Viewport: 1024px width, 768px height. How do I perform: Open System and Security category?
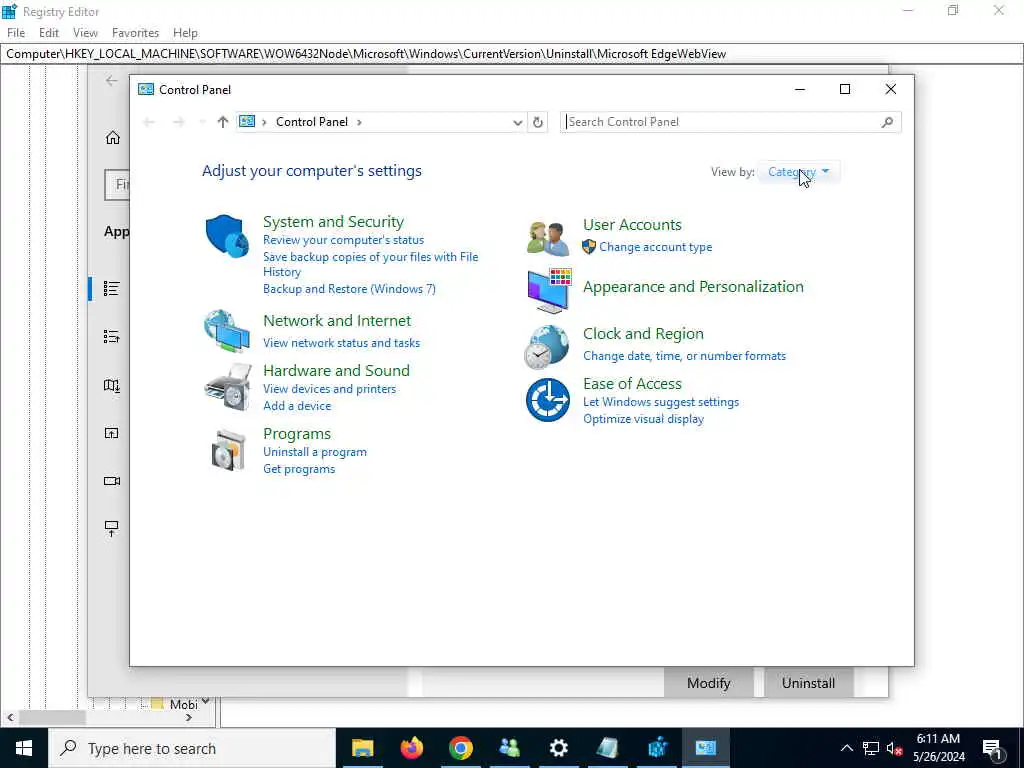[333, 221]
